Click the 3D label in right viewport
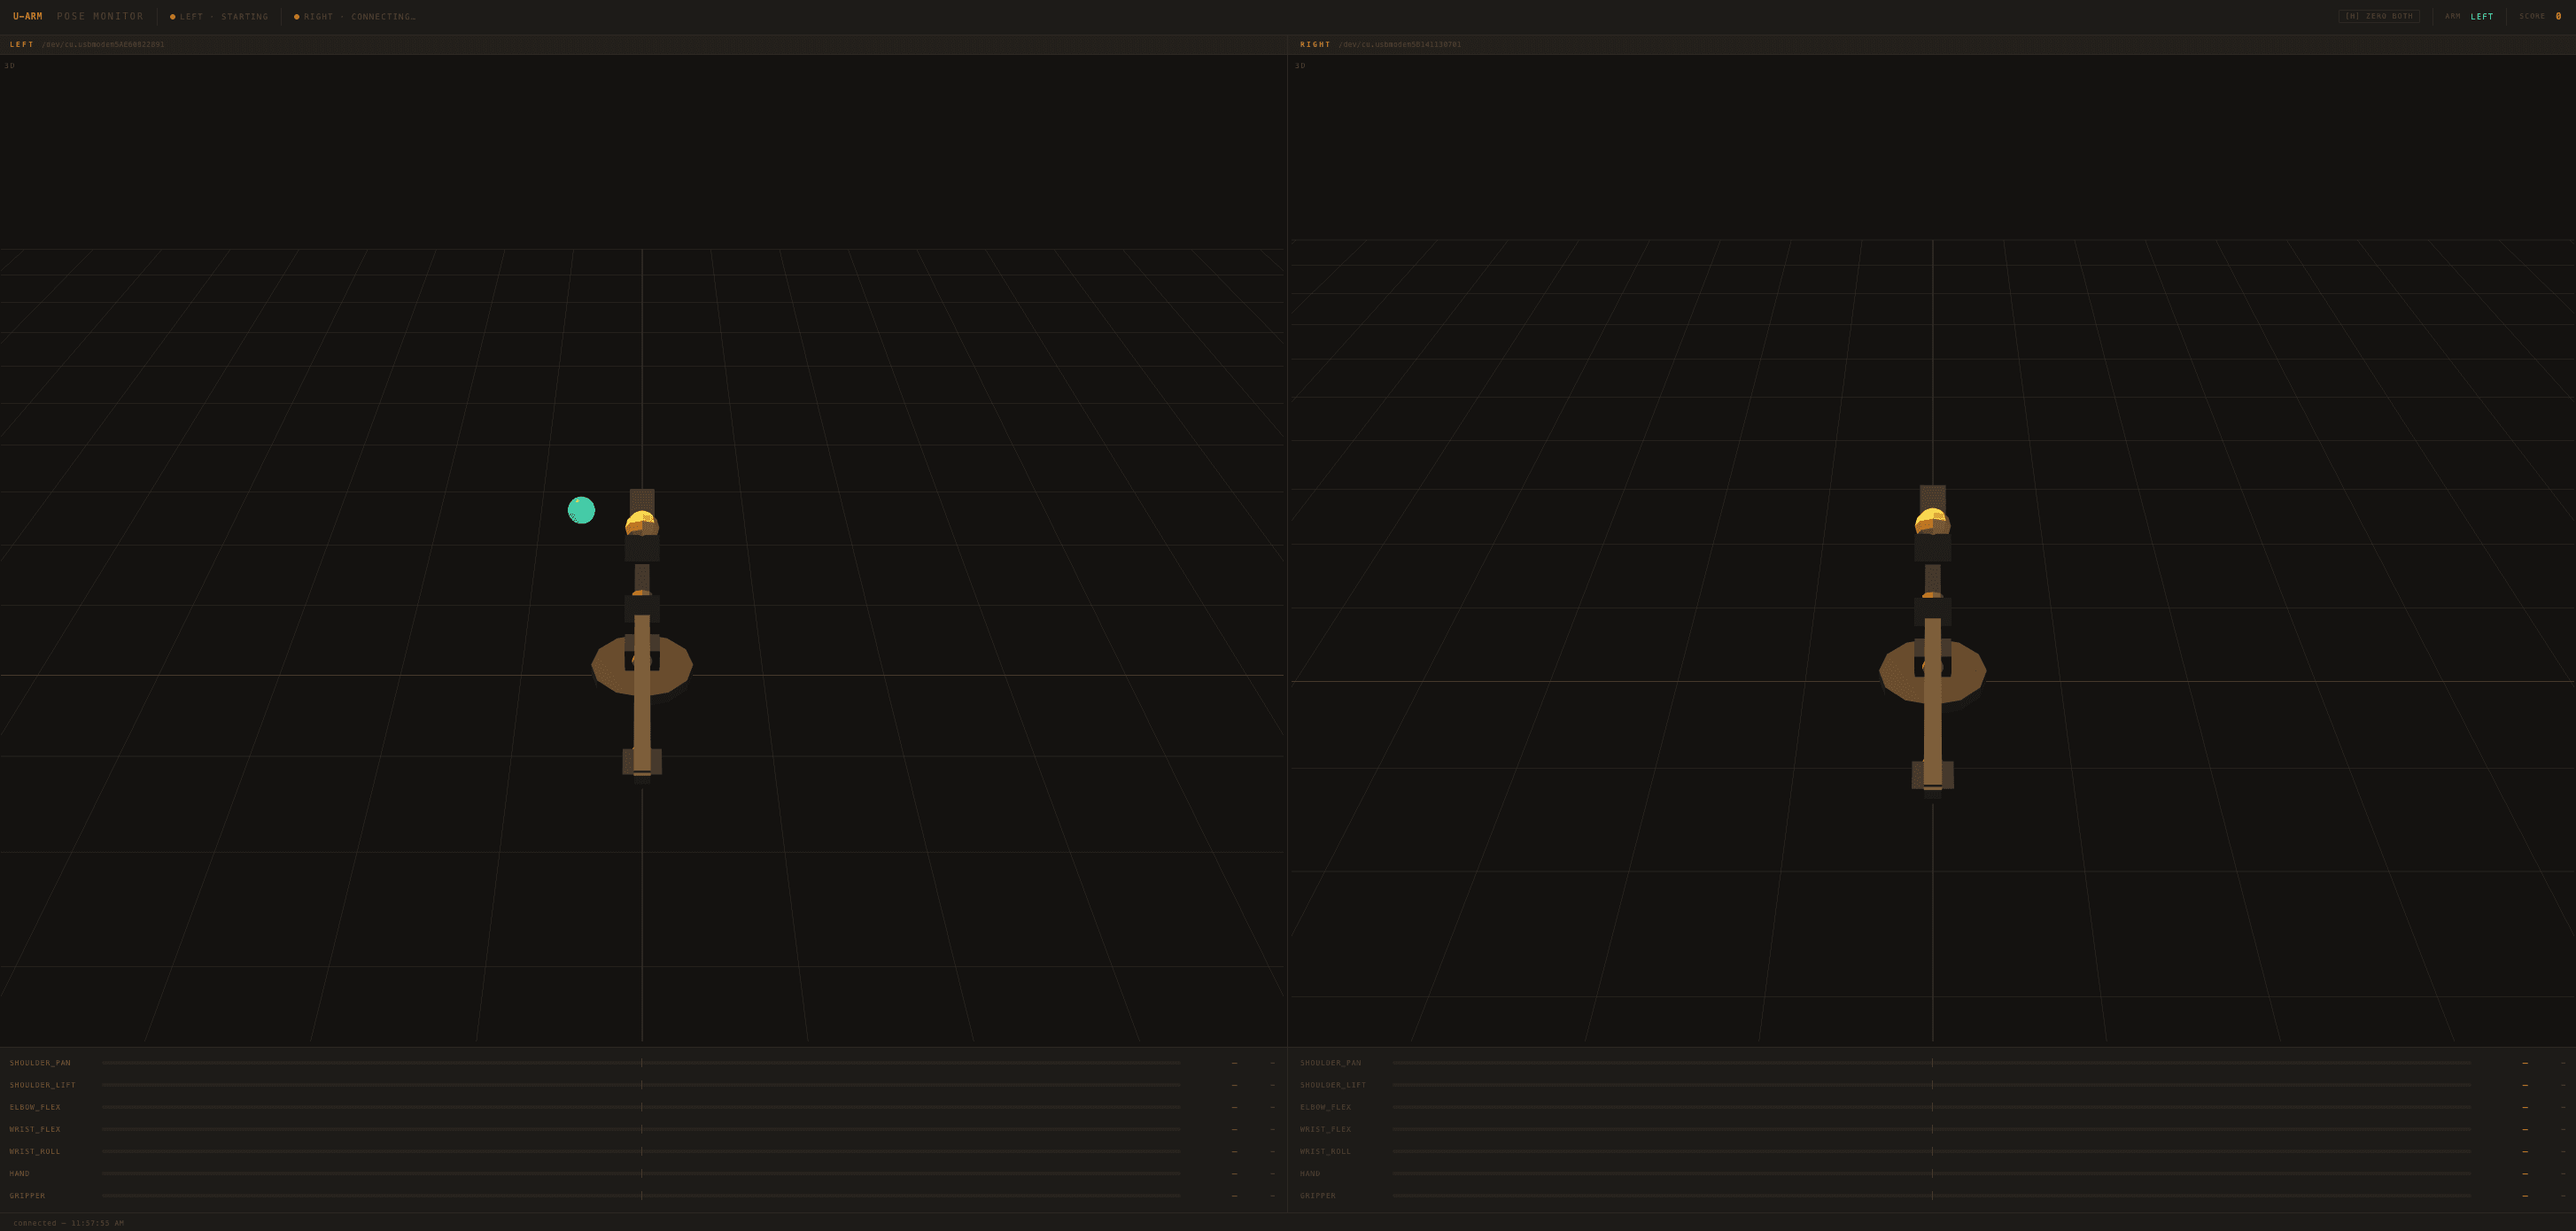Image resolution: width=2576 pixels, height=1231 pixels. (x=1300, y=66)
